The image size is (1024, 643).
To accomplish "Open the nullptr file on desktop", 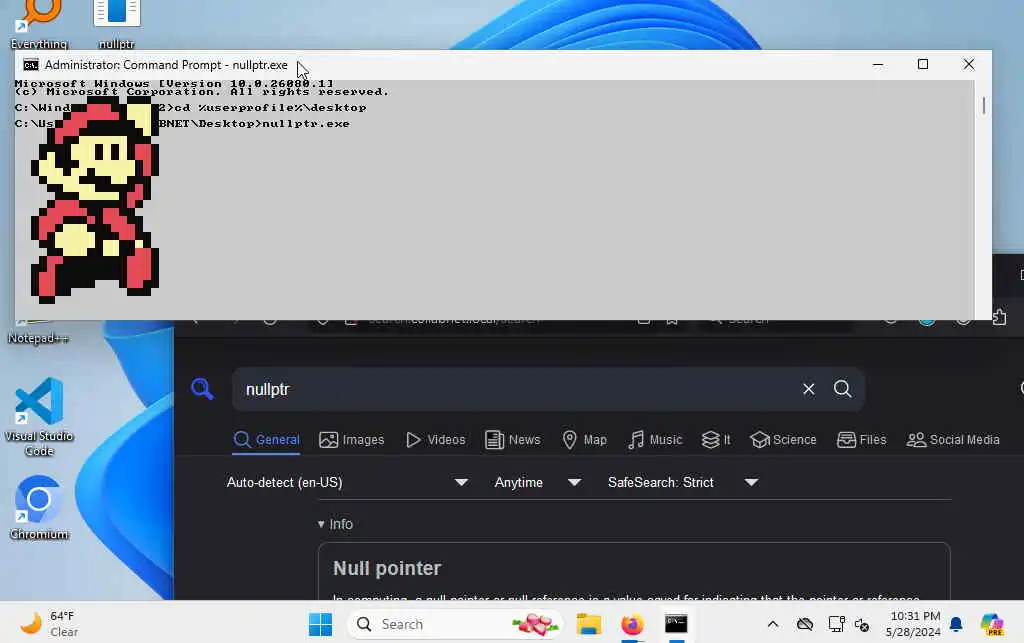I will 117,23.
